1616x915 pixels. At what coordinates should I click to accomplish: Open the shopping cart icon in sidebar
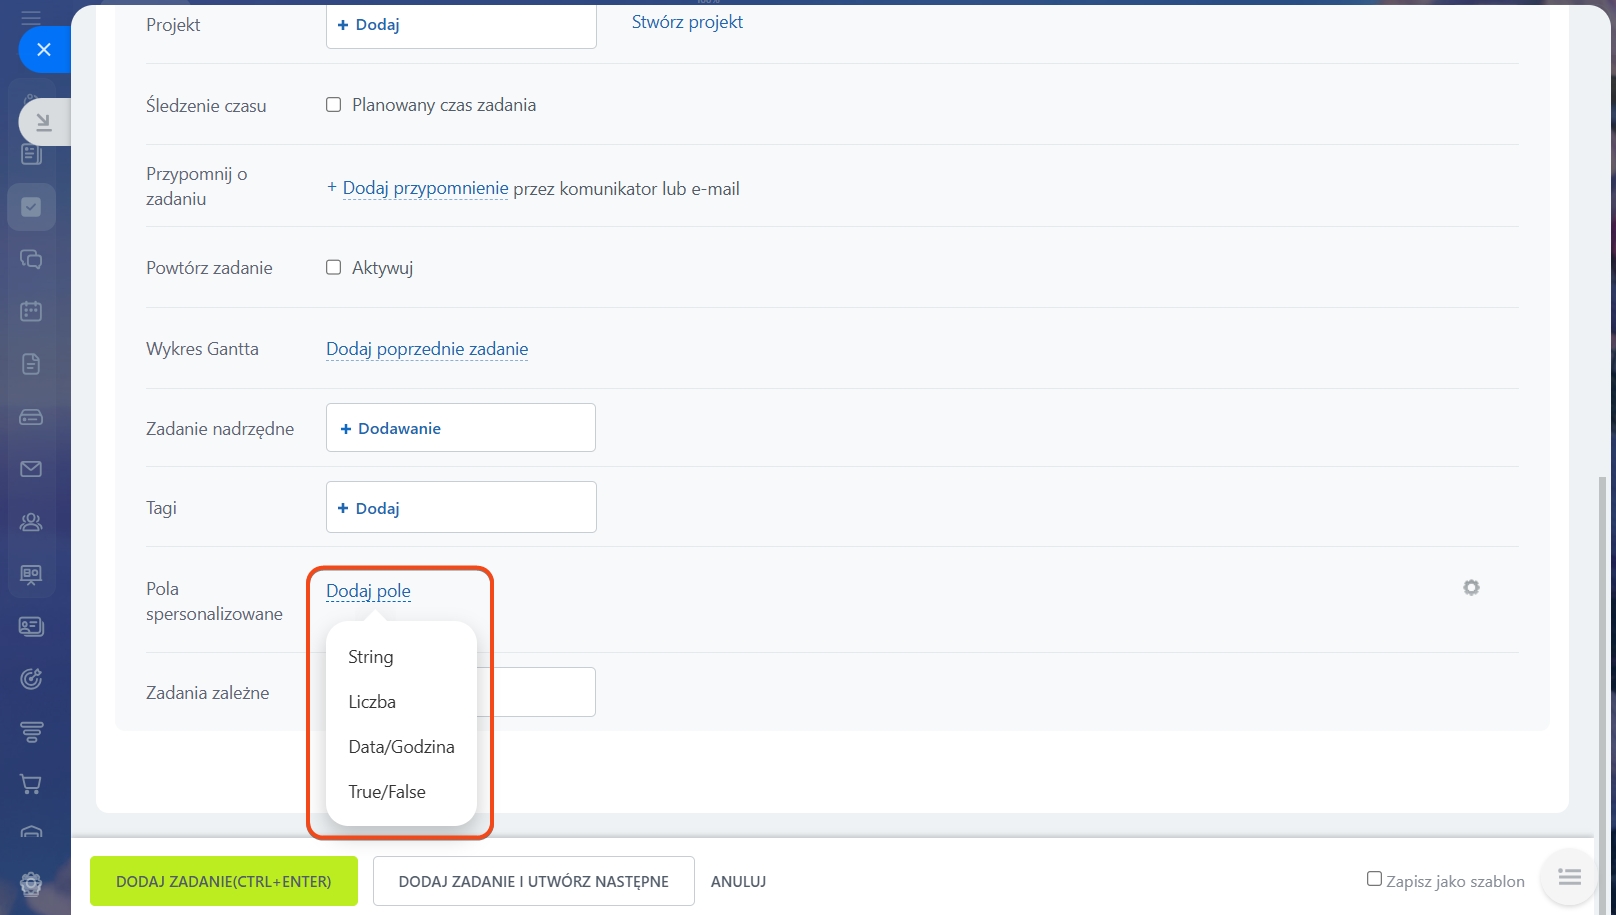point(31,784)
